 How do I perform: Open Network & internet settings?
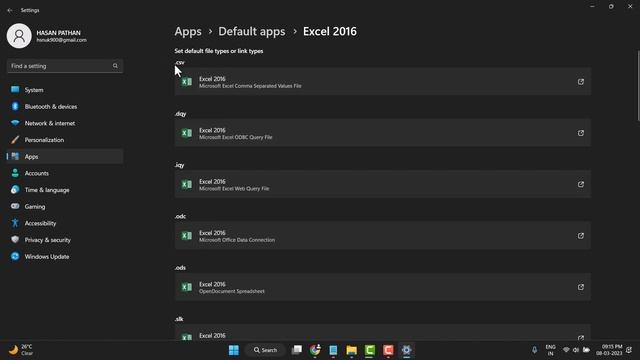[x=65, y=123]
